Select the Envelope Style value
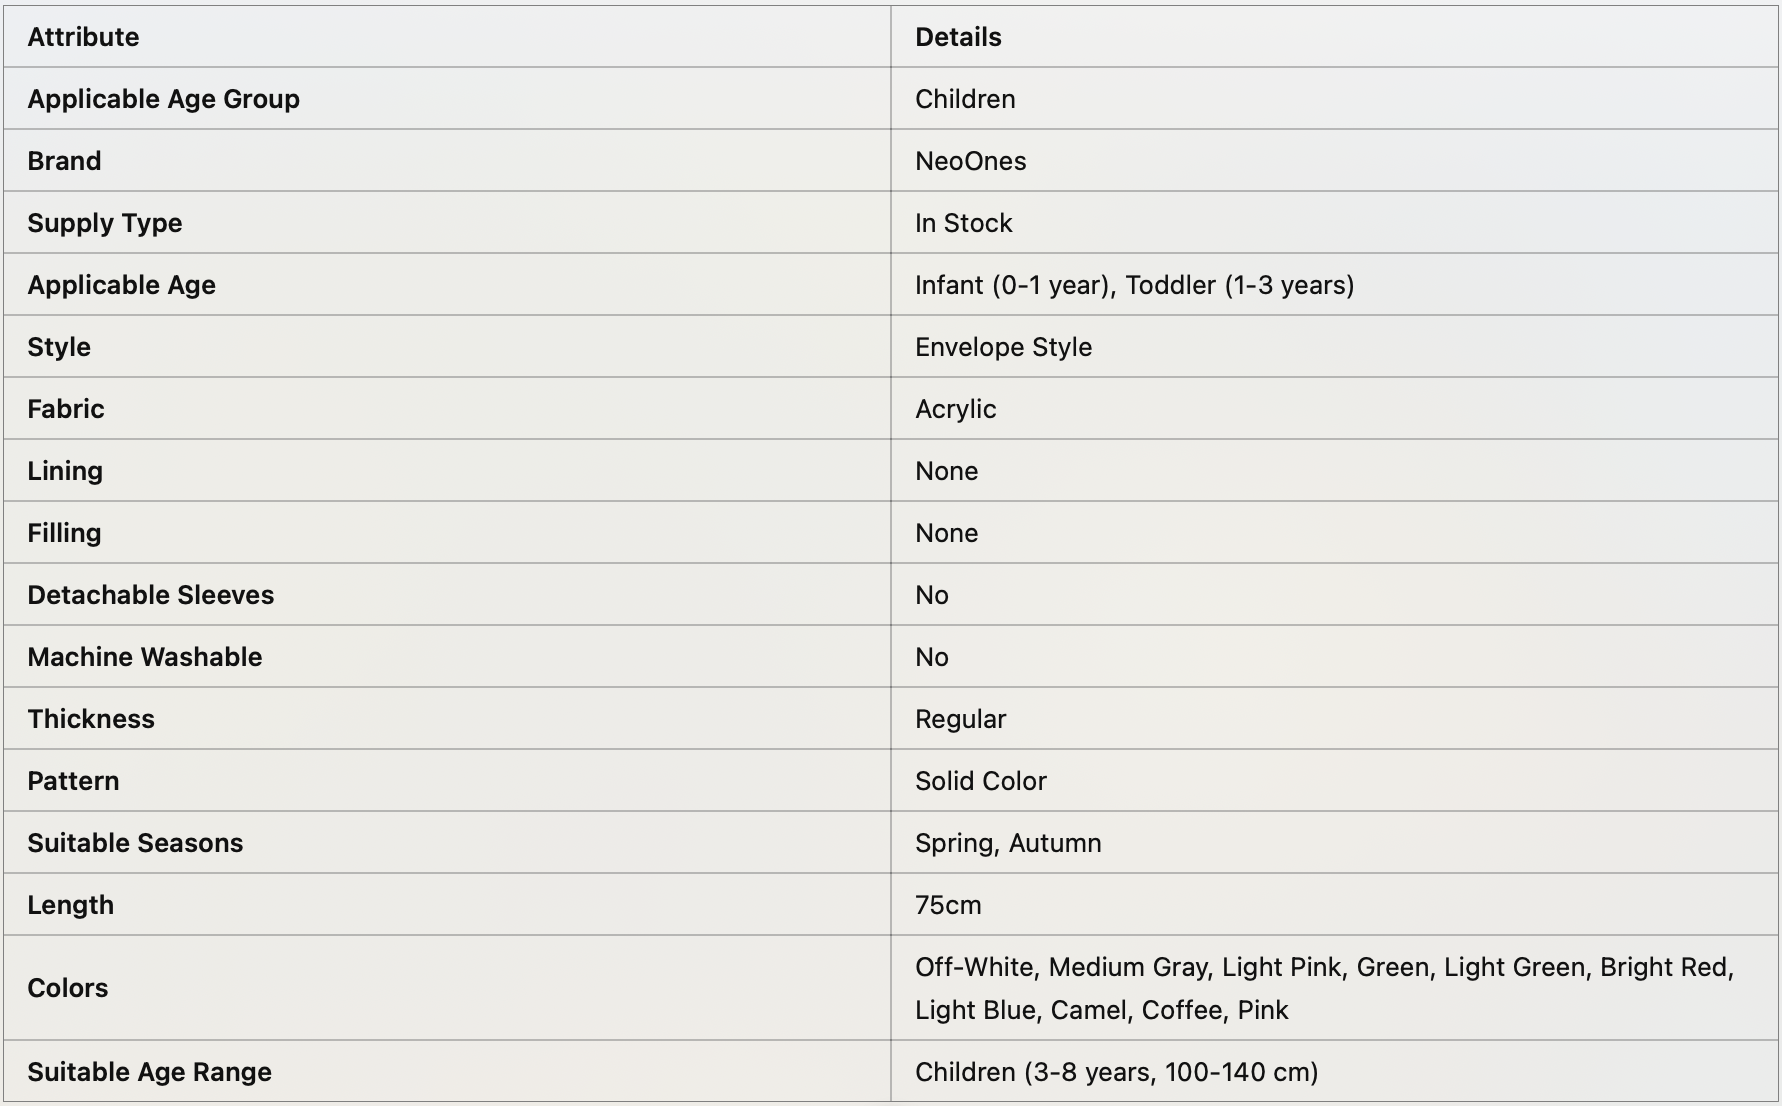 [x=1003, y=347]
